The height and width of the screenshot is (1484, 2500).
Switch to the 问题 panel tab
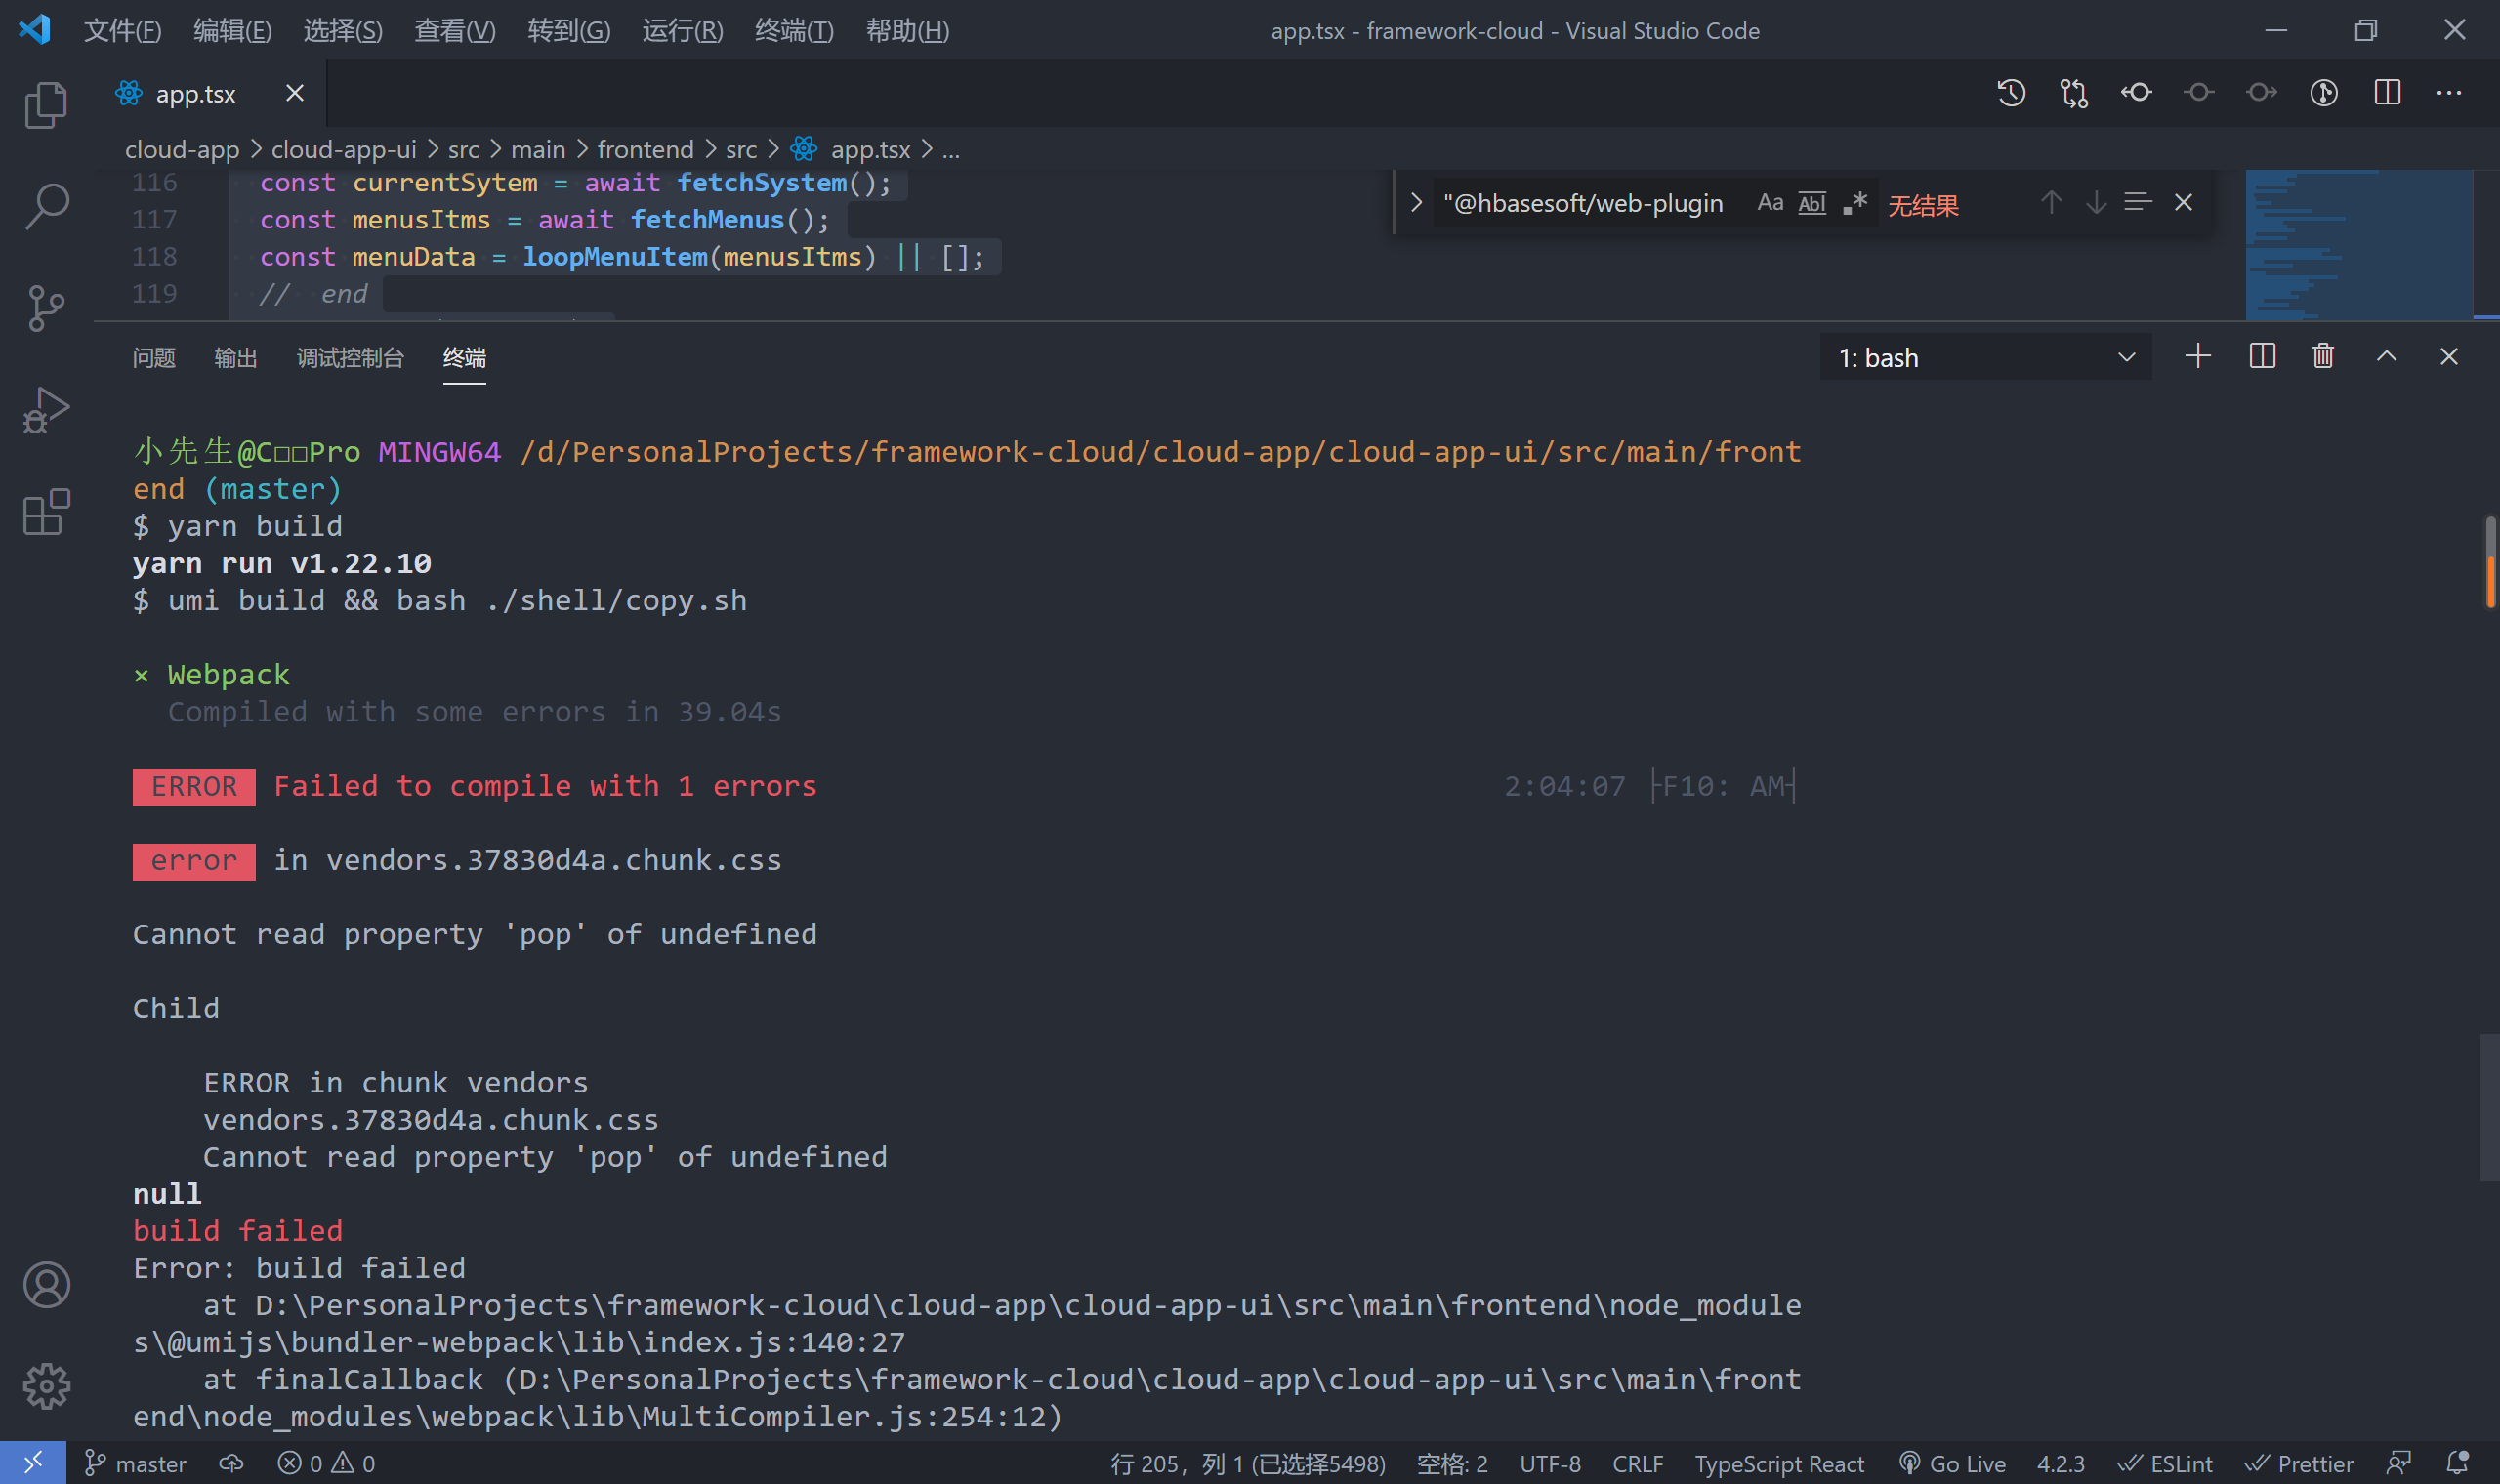click(153, 358)
